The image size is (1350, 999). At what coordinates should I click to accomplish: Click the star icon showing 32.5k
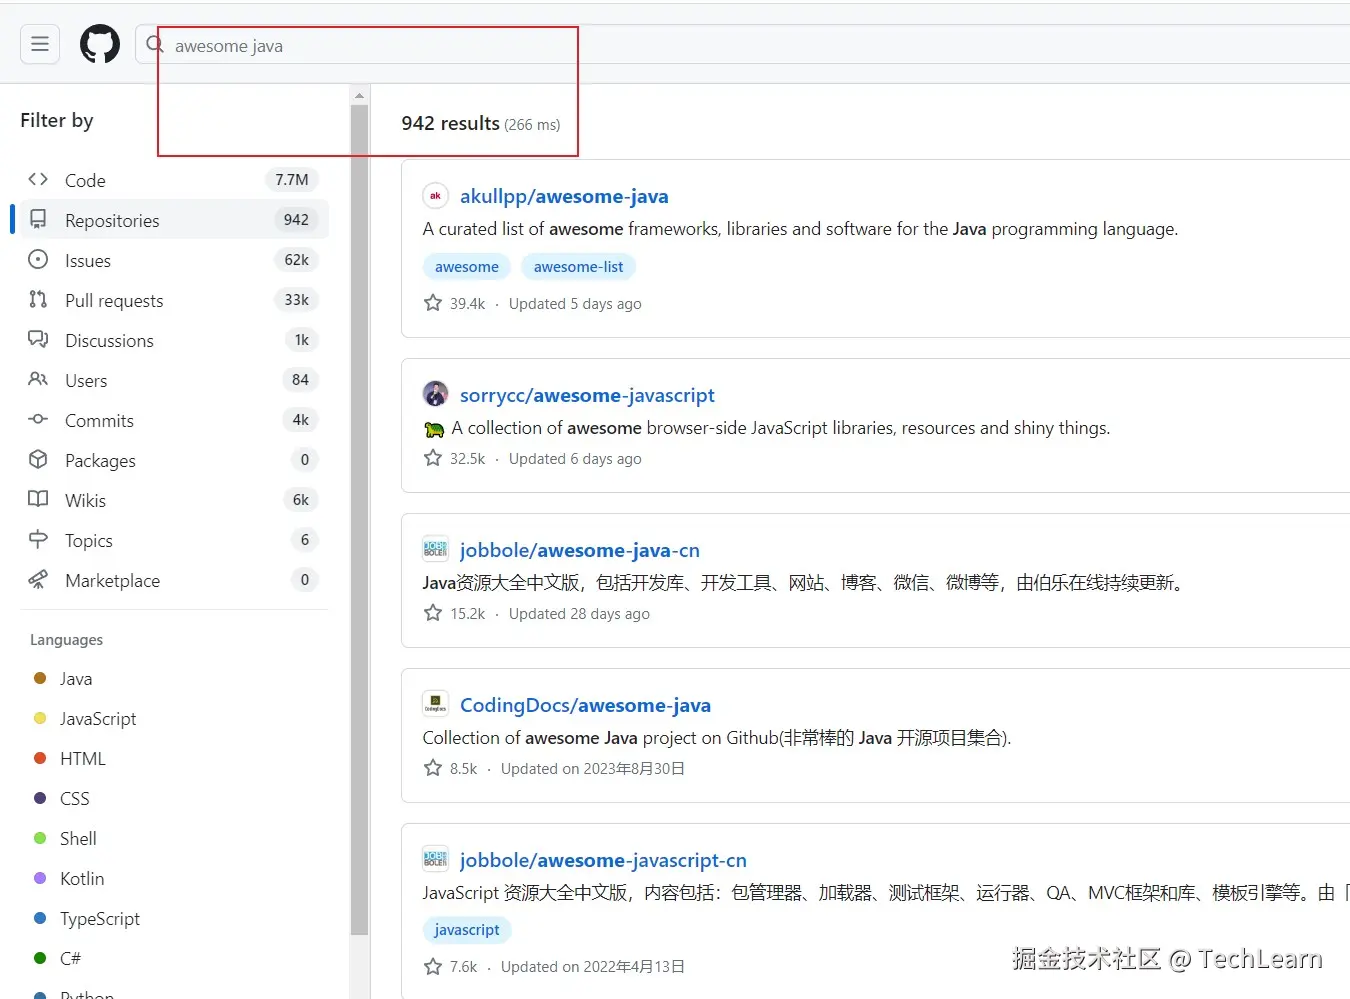click(x=433, y=458)
